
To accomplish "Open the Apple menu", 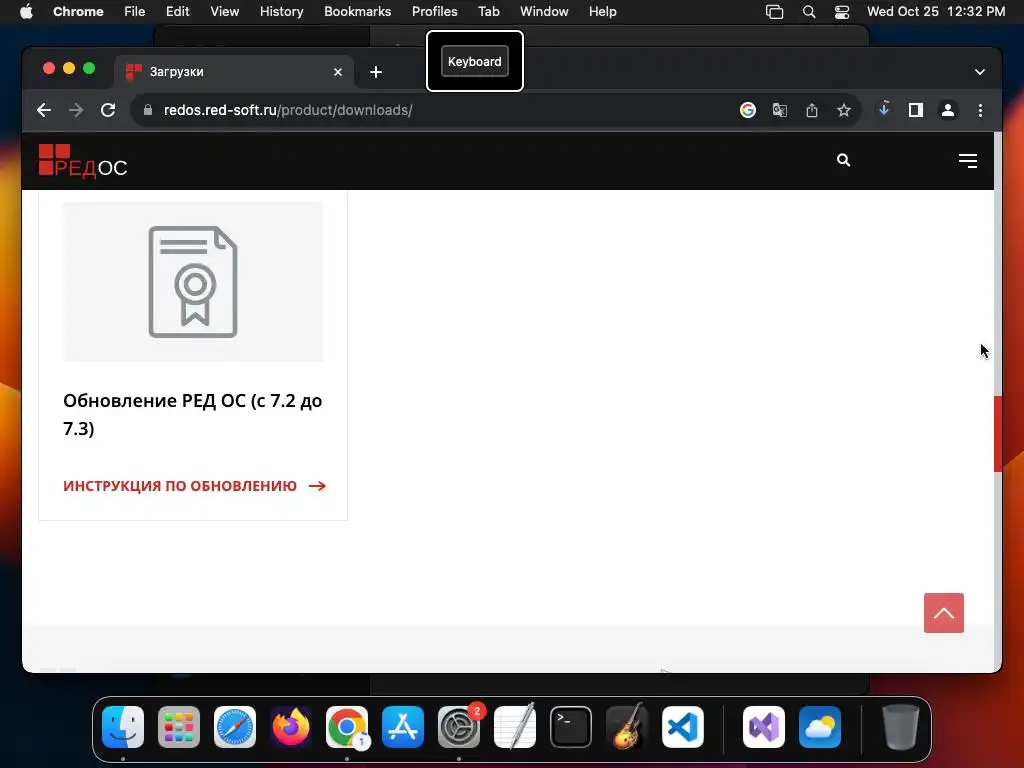I will click(x=26, y=12).
